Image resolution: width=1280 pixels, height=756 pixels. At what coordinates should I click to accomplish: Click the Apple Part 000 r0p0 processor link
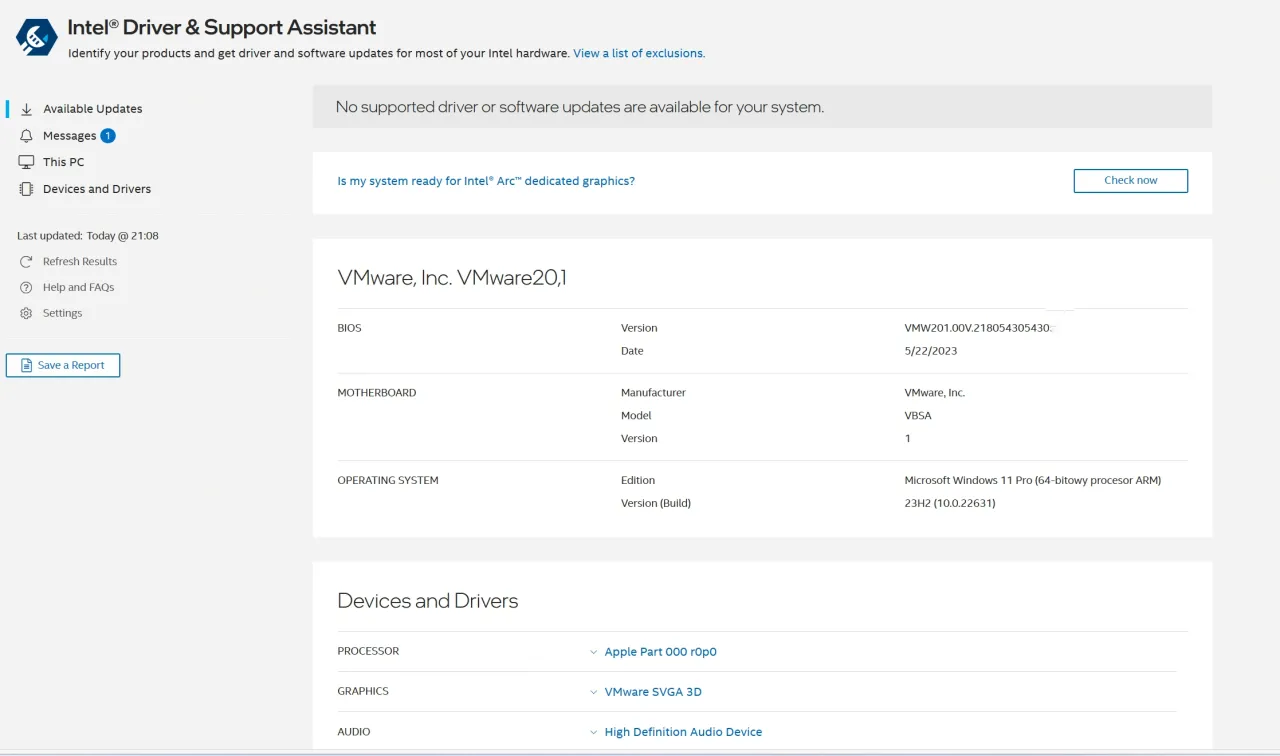point(660,652)
